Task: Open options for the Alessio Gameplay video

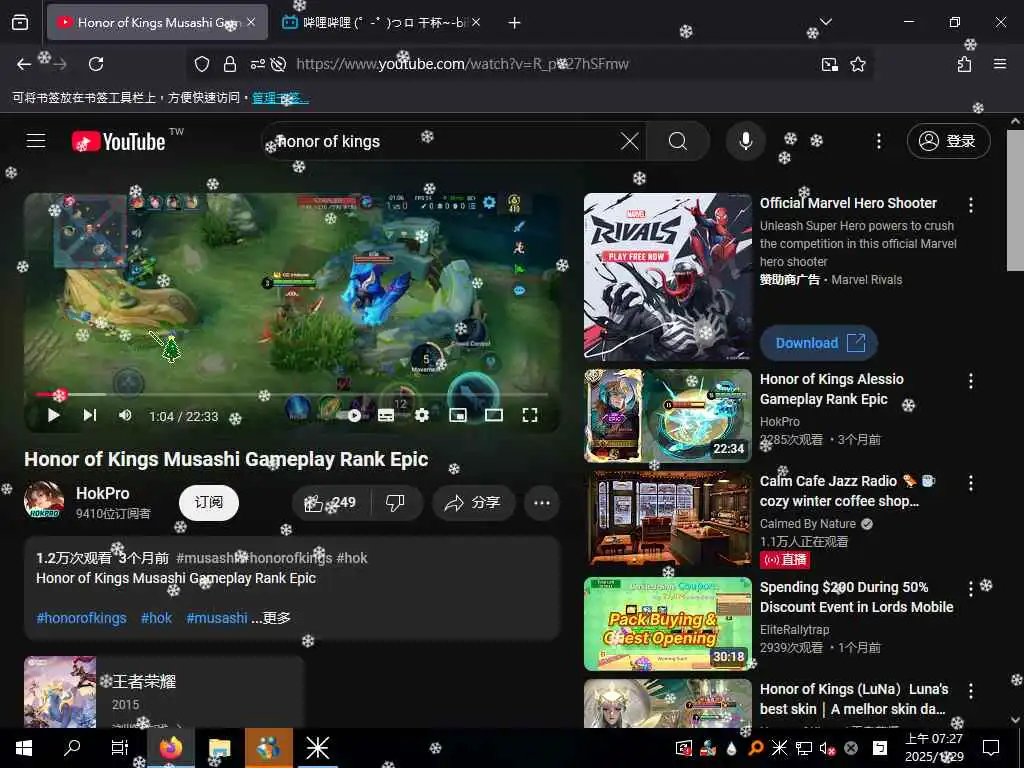Action: (971, 381)
